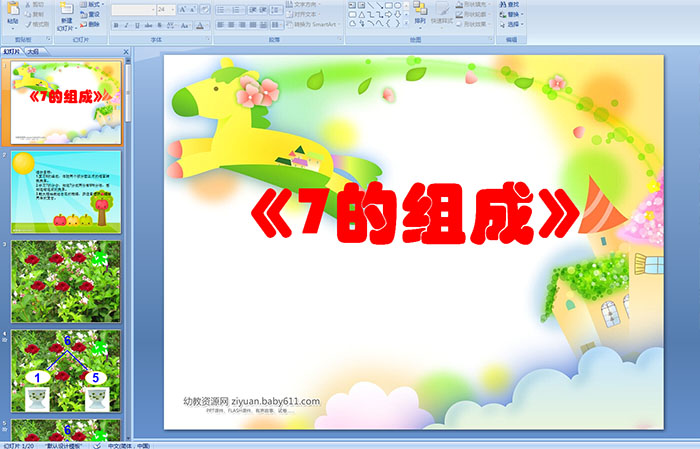
Task: Select the Isosceles Triangle shape
Action: (361, 15)
